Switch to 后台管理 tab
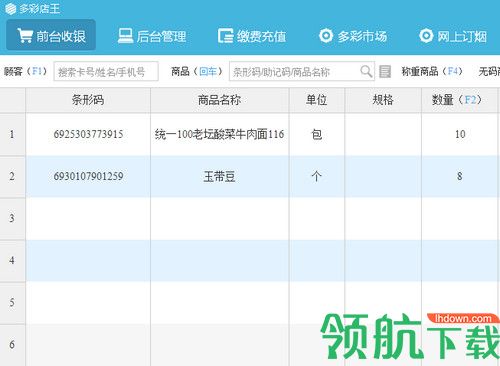The height and width of the screenshot is (366, 500). click(x=152, y=36)
